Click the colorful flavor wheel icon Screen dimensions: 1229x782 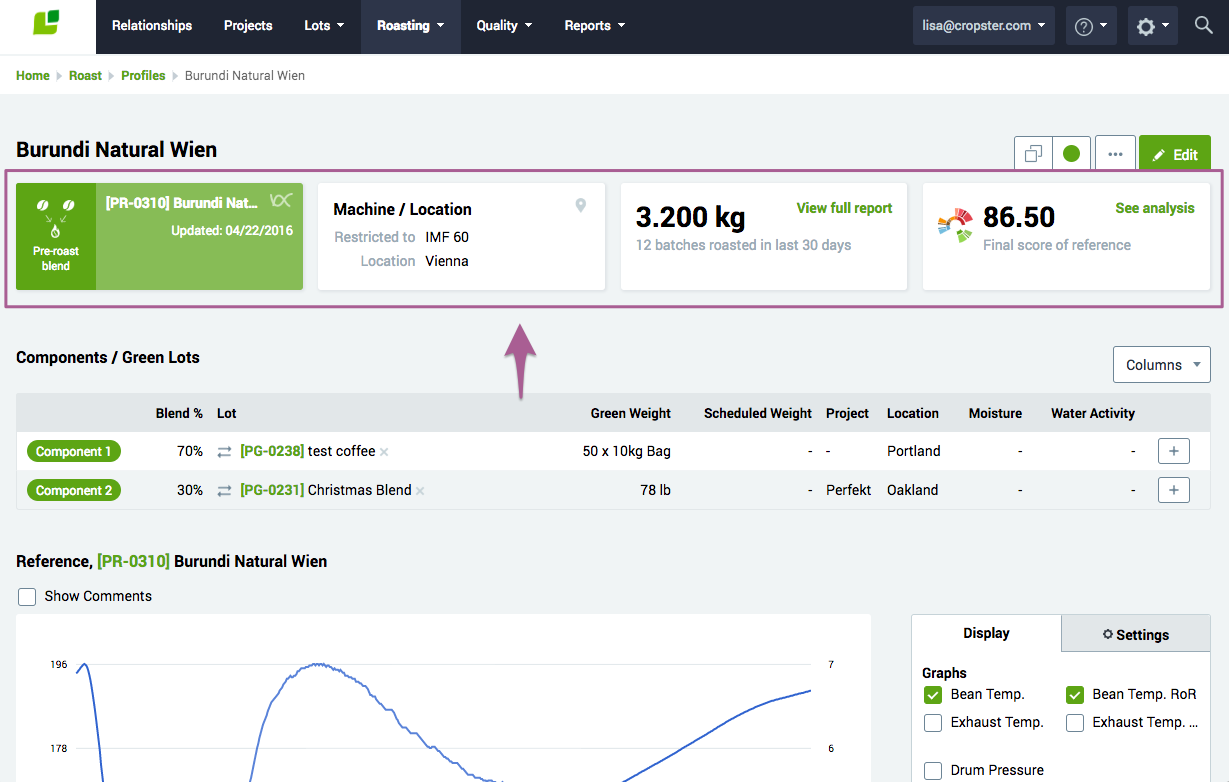(x=955, y=226)
